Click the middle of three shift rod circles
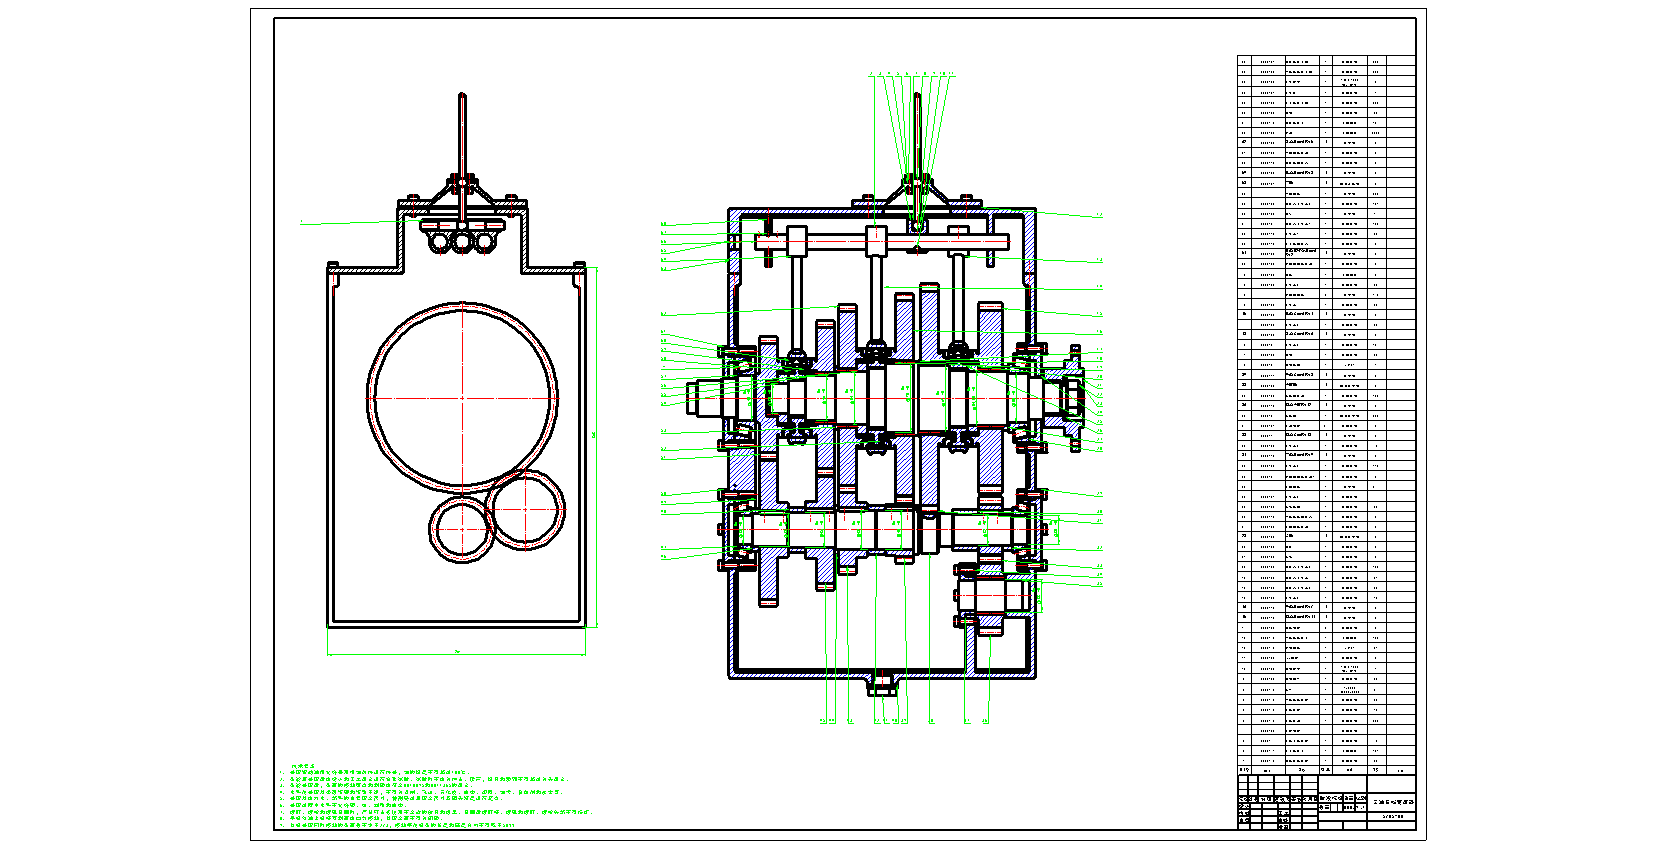Screen dimensions: 1677x849 pyautogui.click(x=461, y=242)
